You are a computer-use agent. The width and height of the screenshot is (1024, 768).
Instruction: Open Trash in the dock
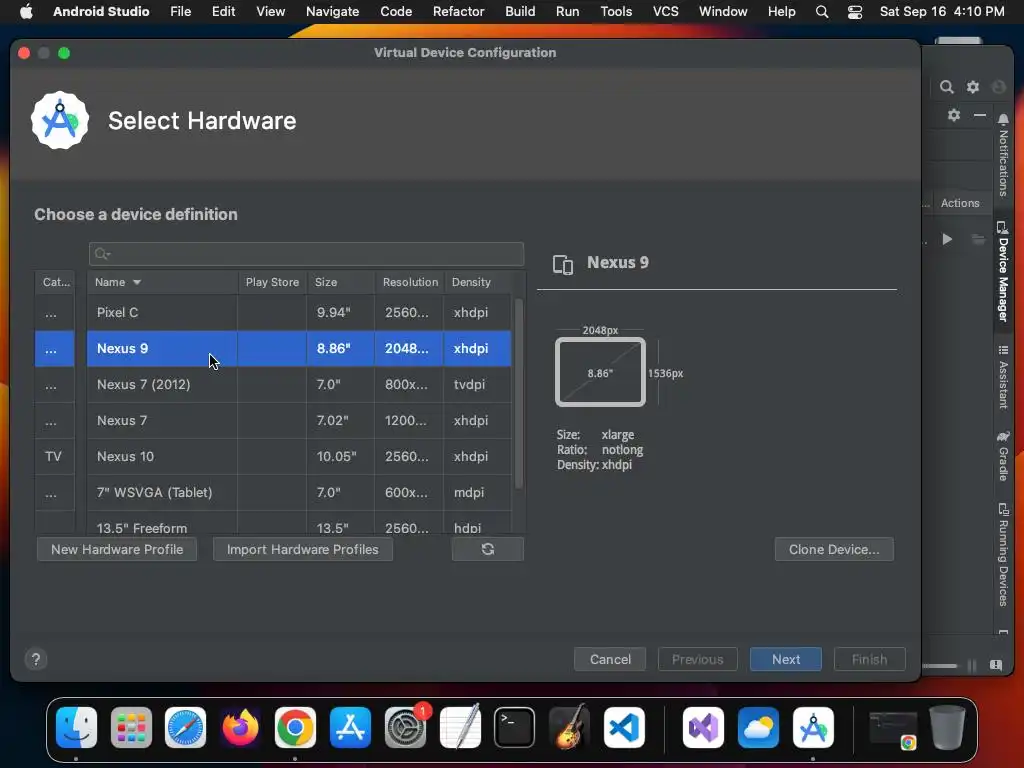click(x=947, y=728)
